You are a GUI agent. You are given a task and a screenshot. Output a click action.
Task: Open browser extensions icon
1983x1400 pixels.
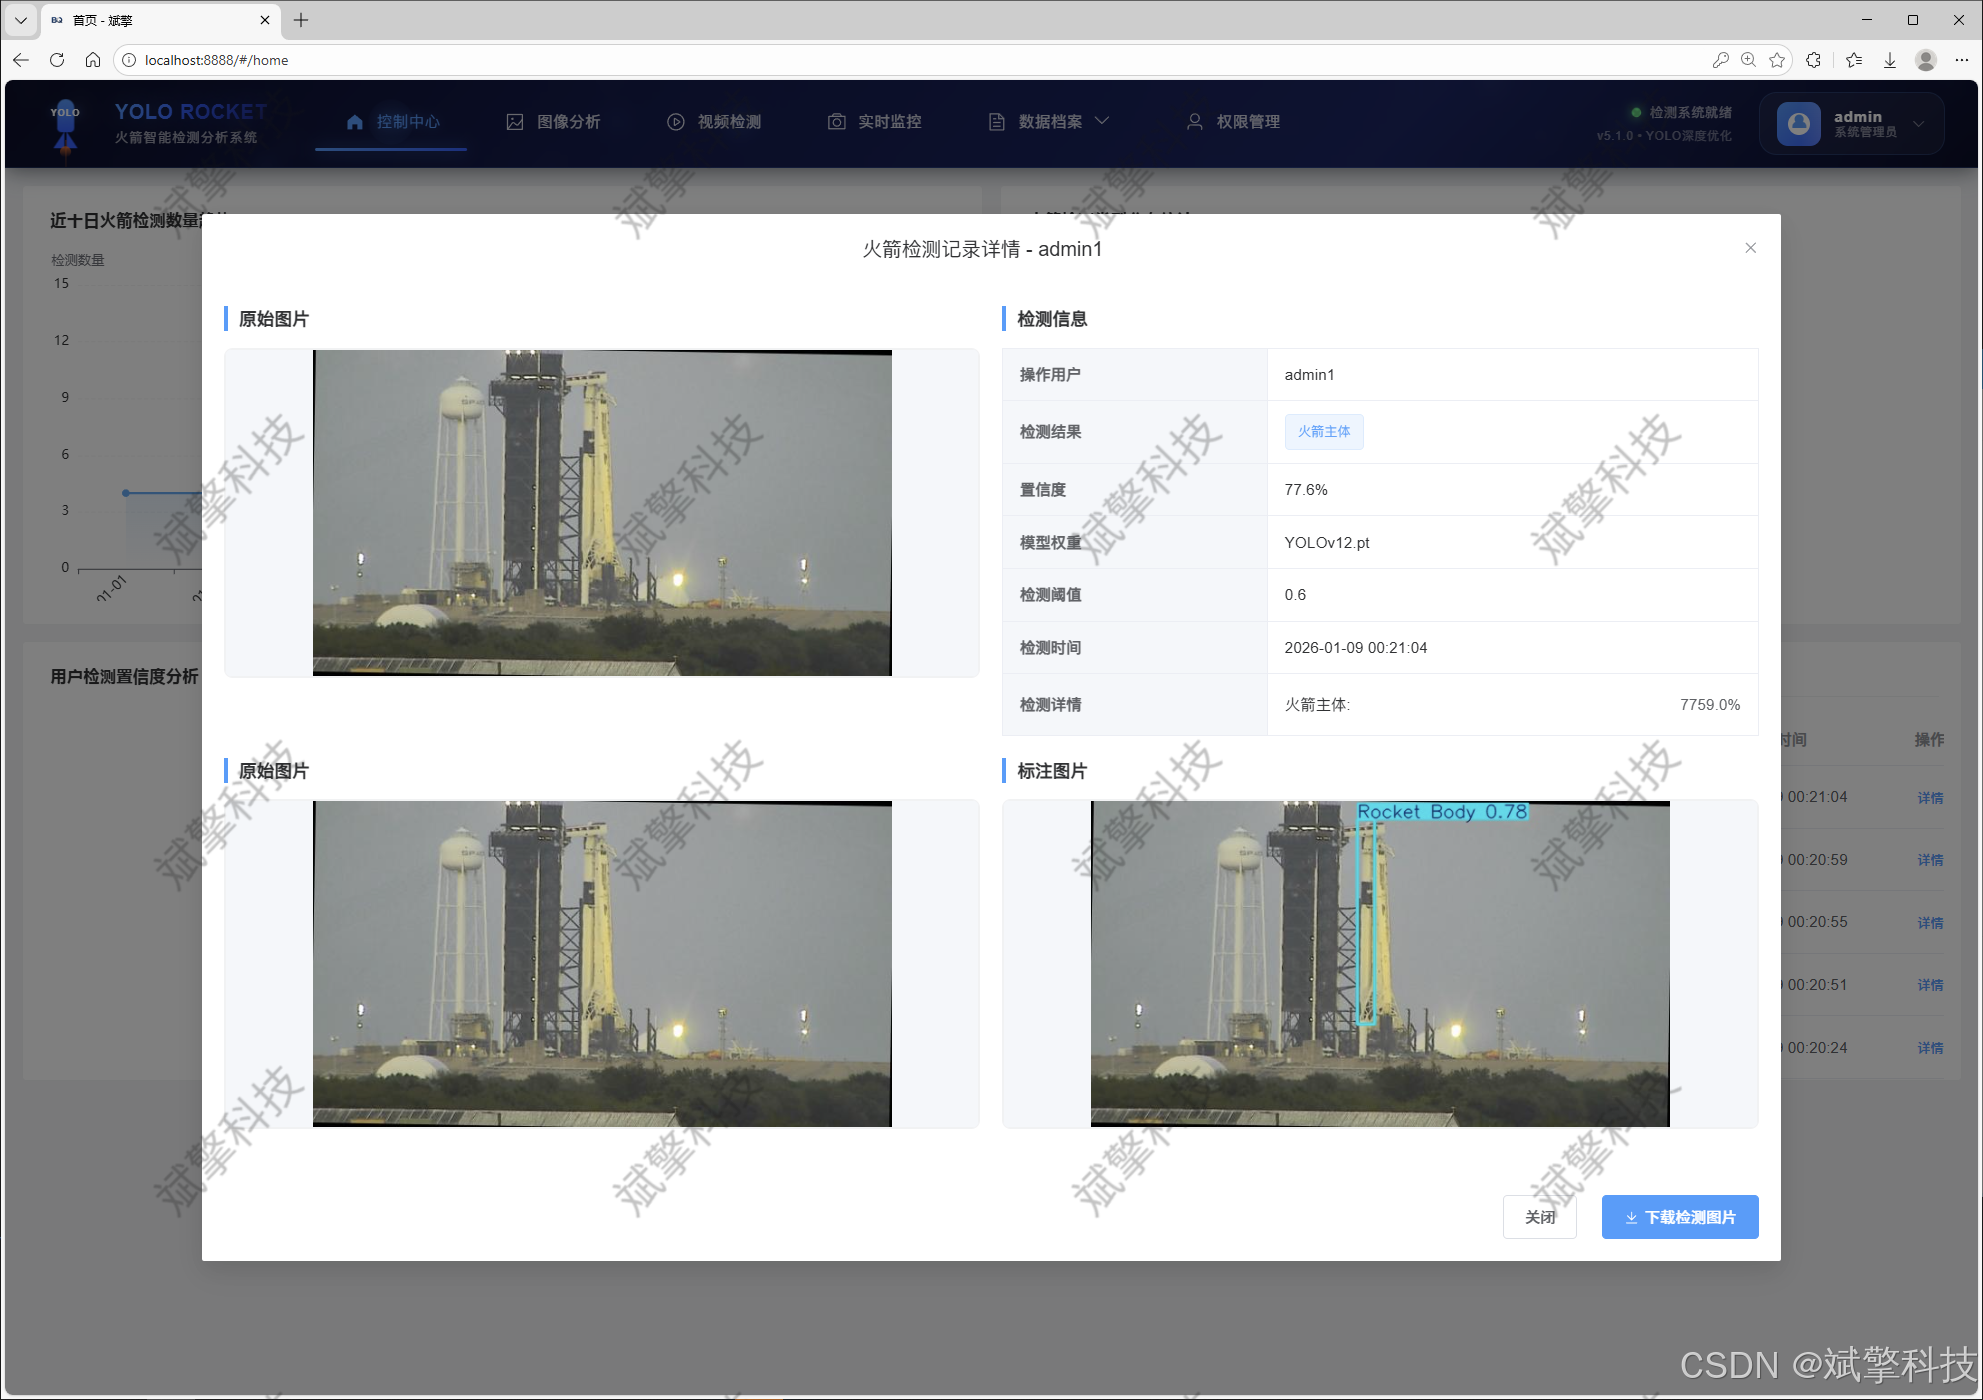1814,60
